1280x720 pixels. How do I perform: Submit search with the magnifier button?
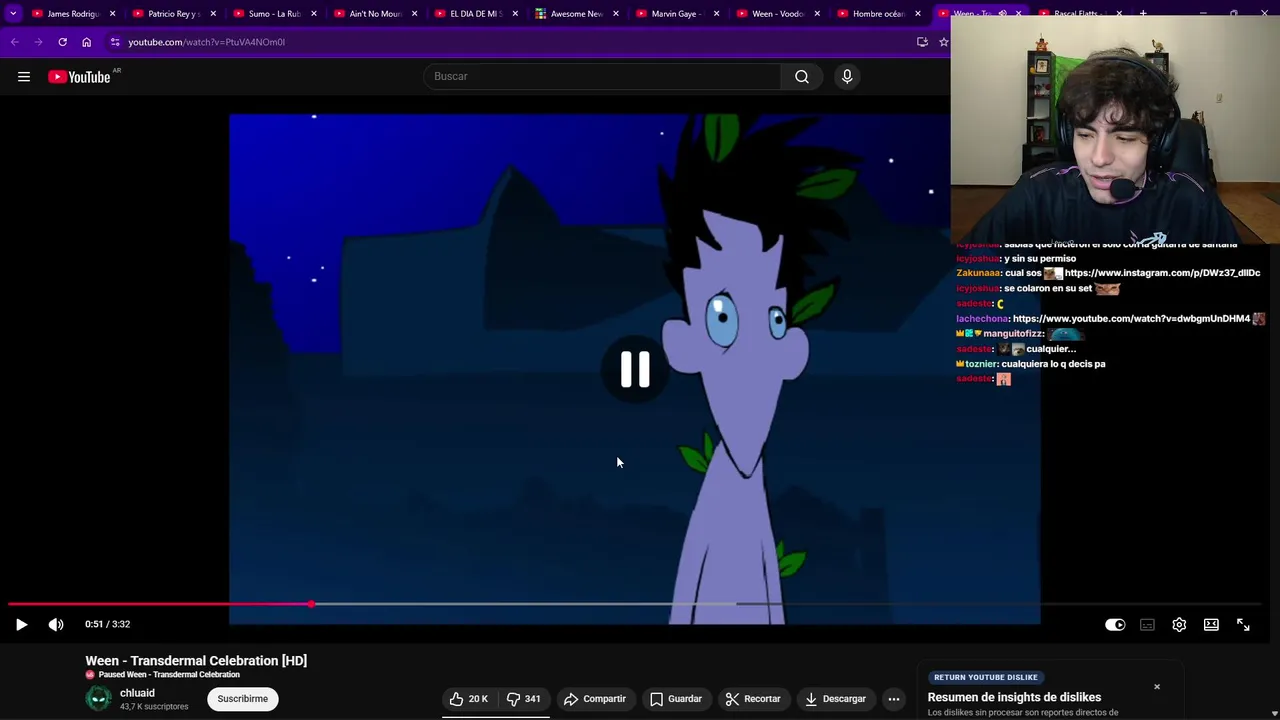[802, 76]
